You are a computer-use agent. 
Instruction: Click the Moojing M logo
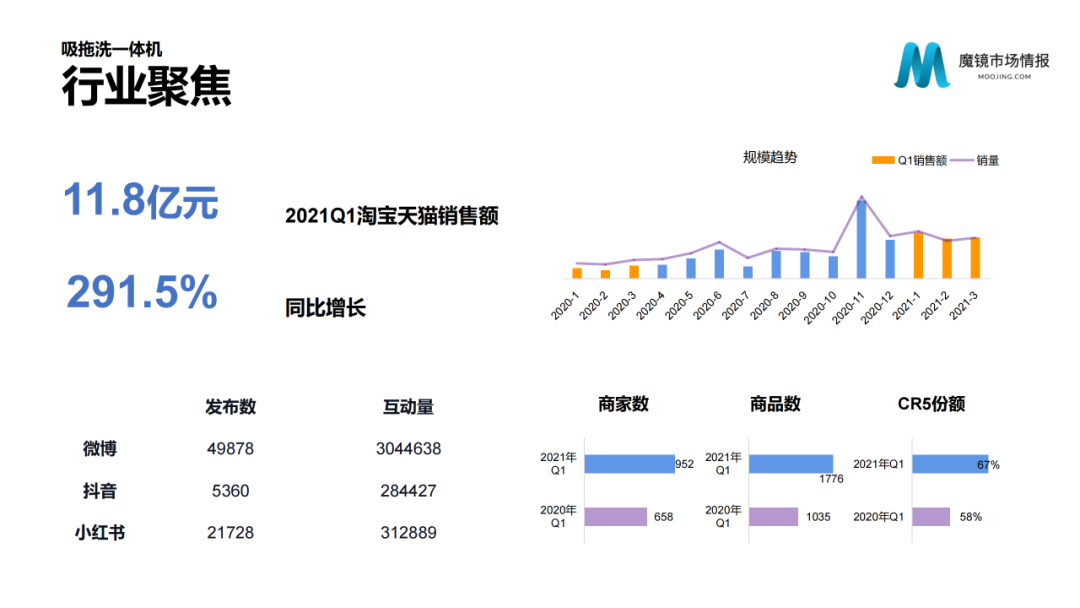922,65
